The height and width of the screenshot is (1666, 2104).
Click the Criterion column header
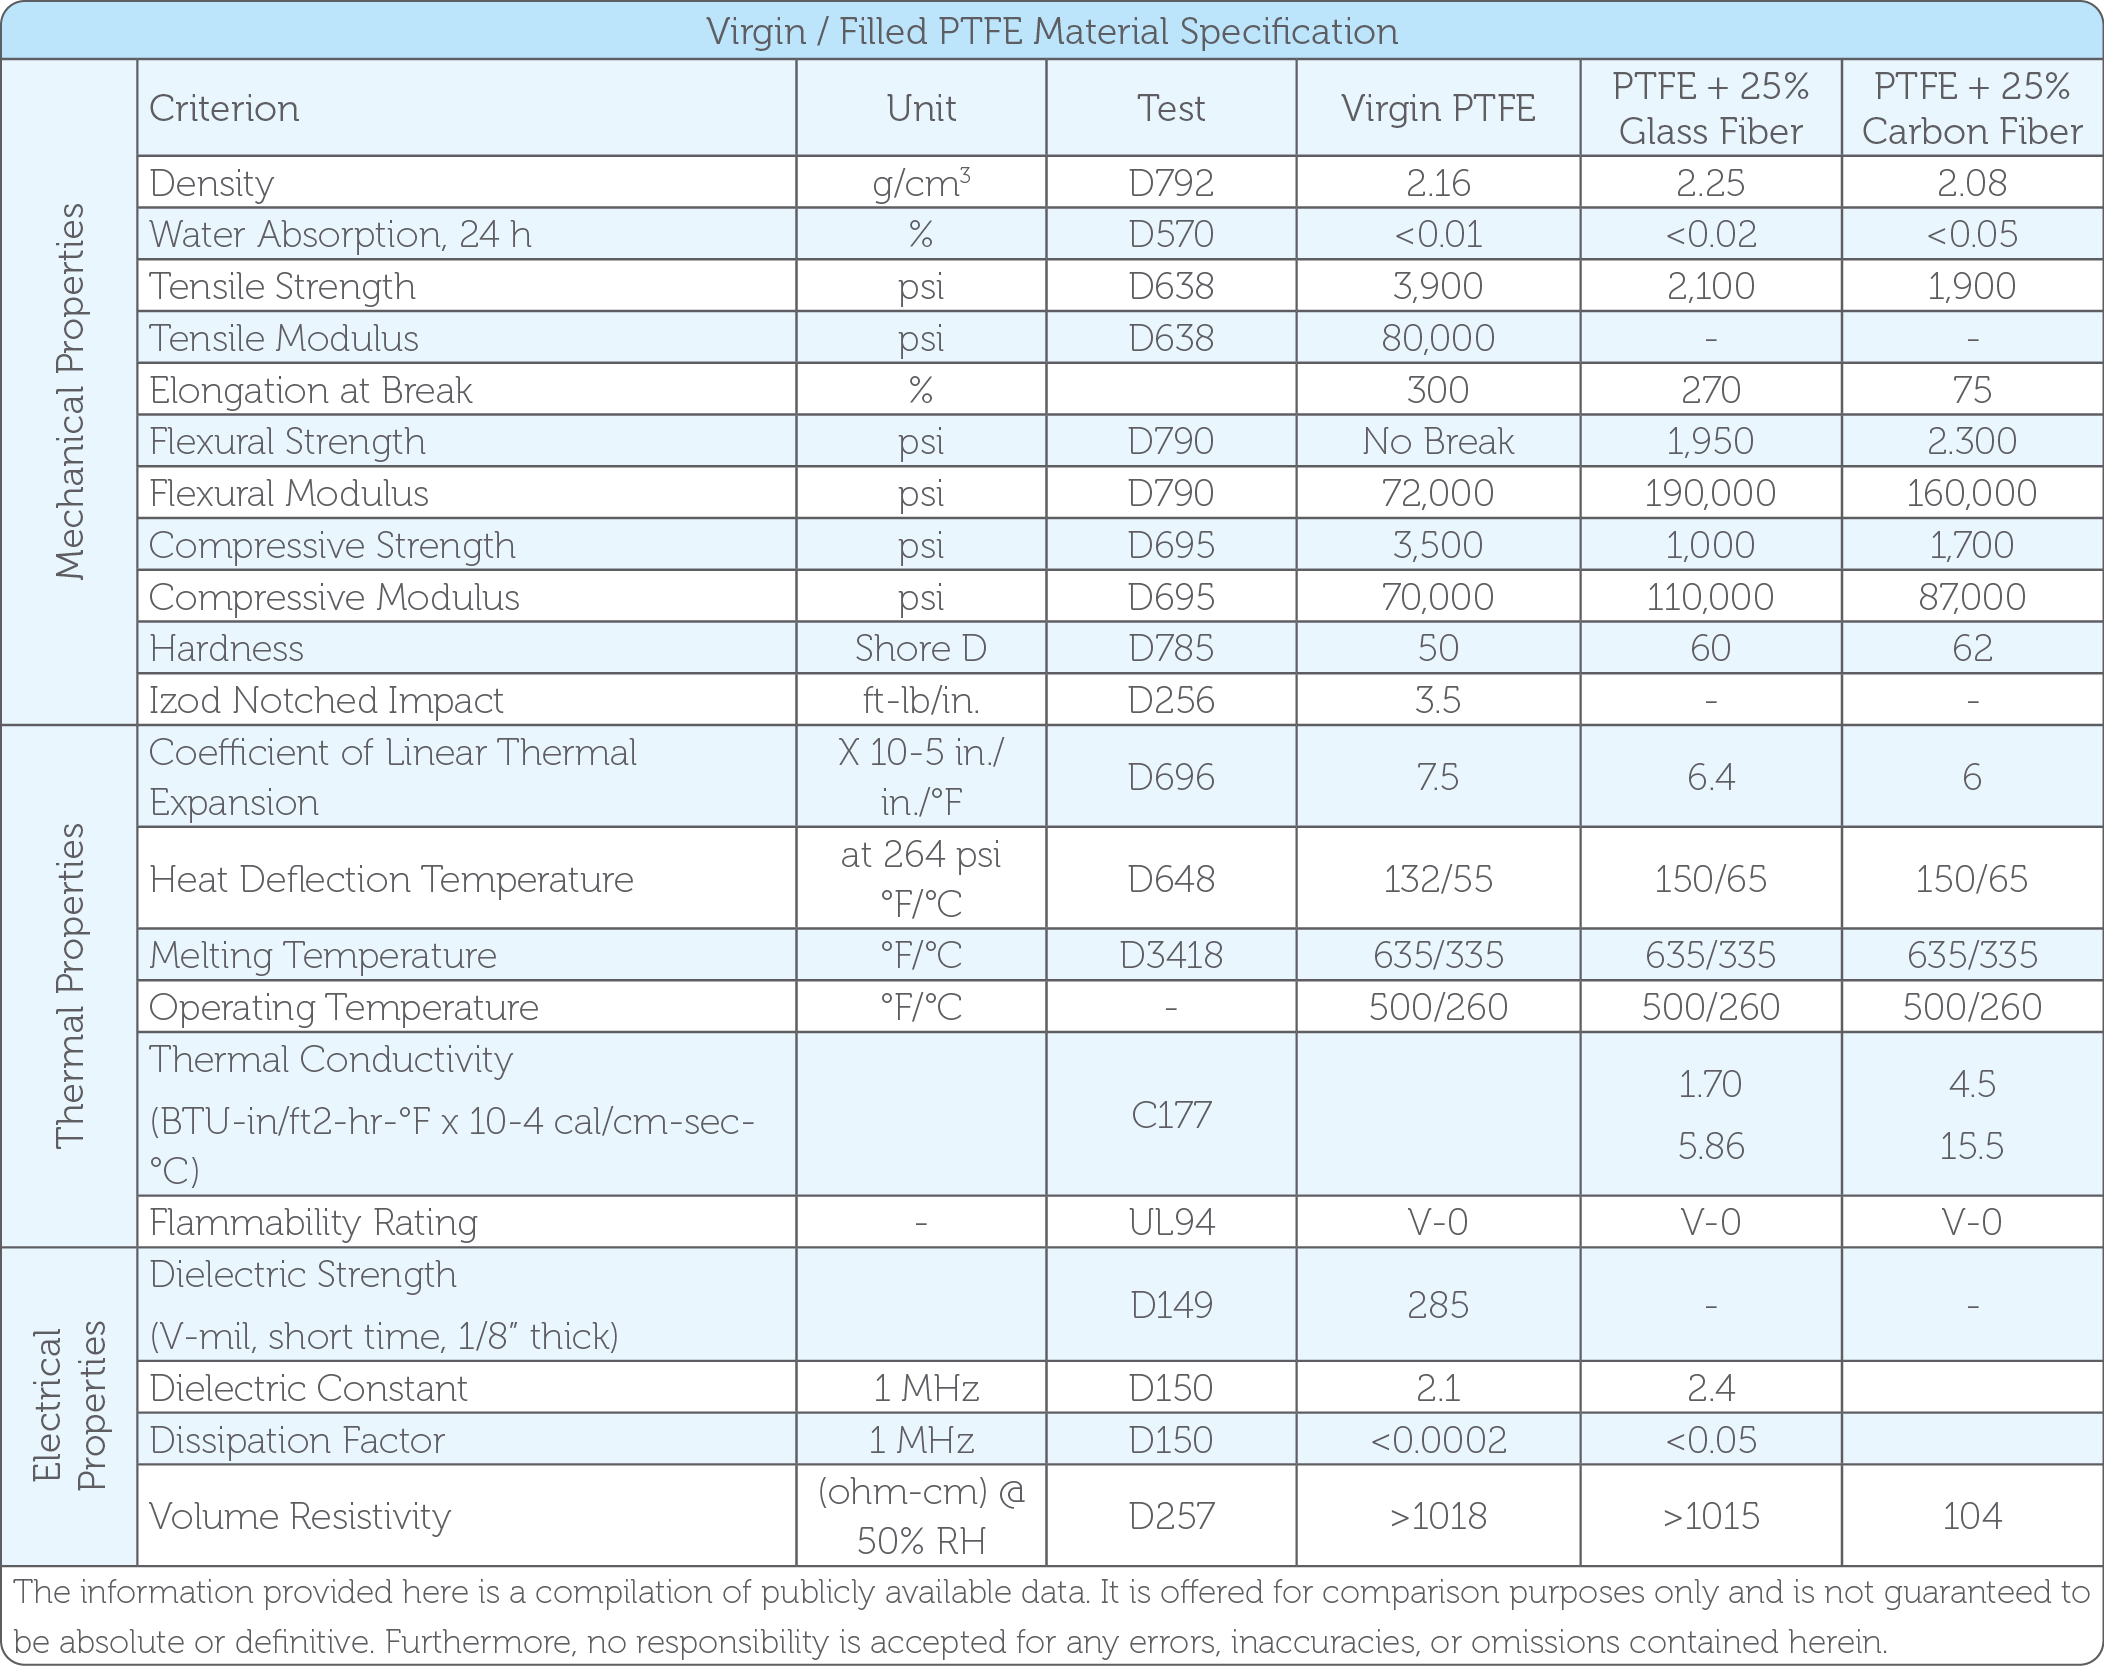[x=224, y=108]
